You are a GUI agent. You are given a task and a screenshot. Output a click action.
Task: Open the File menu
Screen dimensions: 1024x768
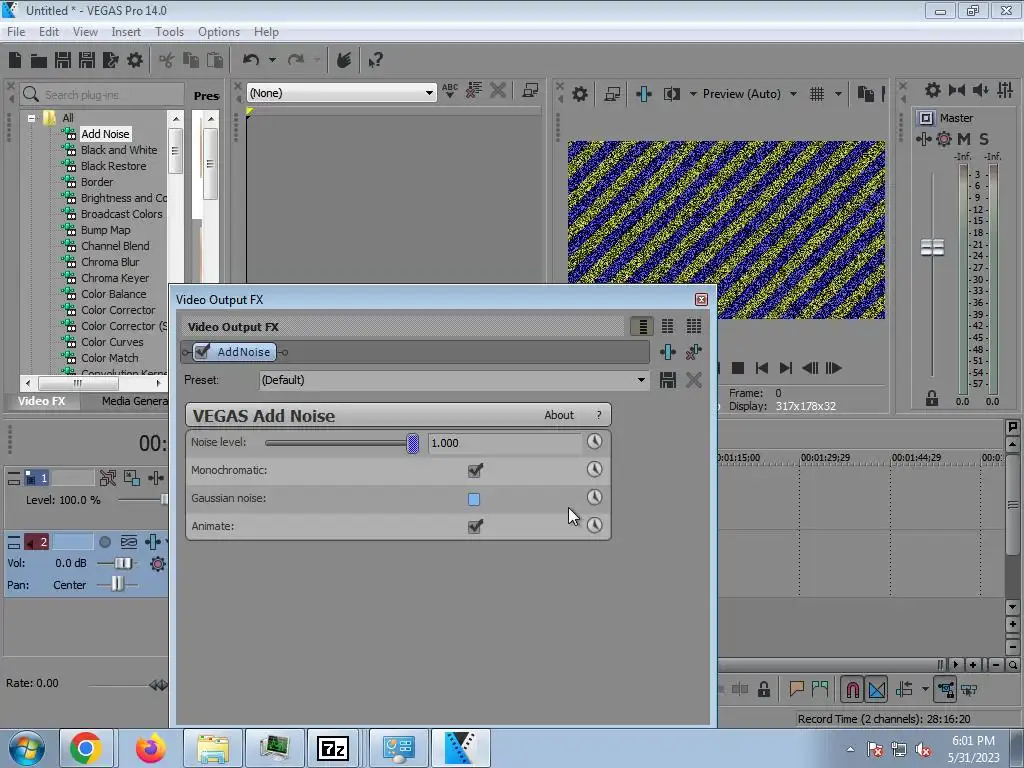(x=16, y=31)
